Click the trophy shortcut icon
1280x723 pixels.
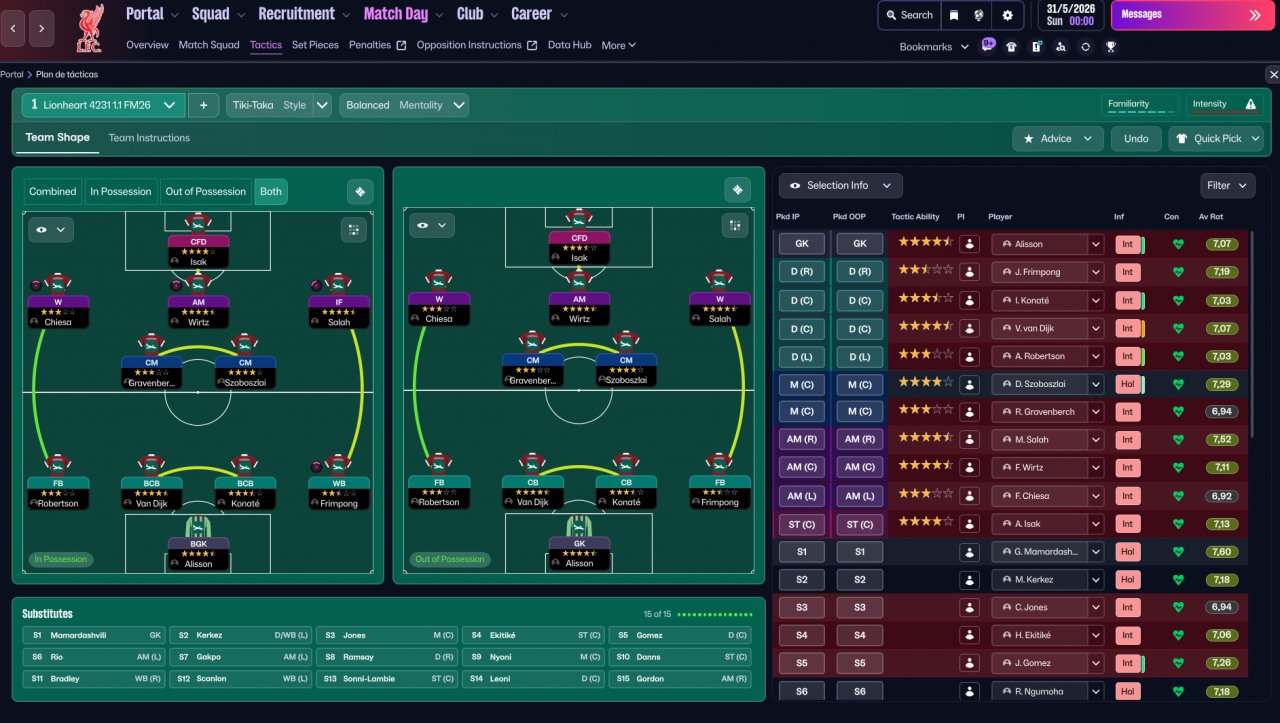point(1110,46)
